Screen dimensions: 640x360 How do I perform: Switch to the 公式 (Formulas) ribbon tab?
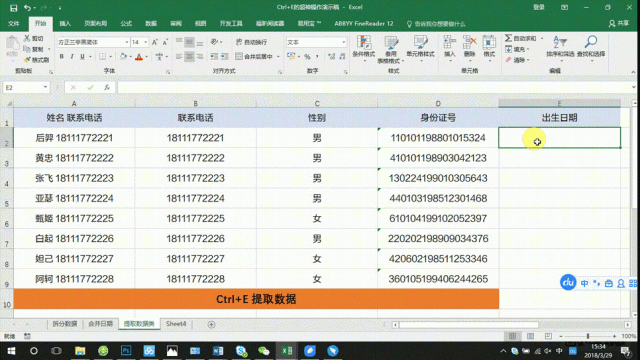(x=126, y=24)
